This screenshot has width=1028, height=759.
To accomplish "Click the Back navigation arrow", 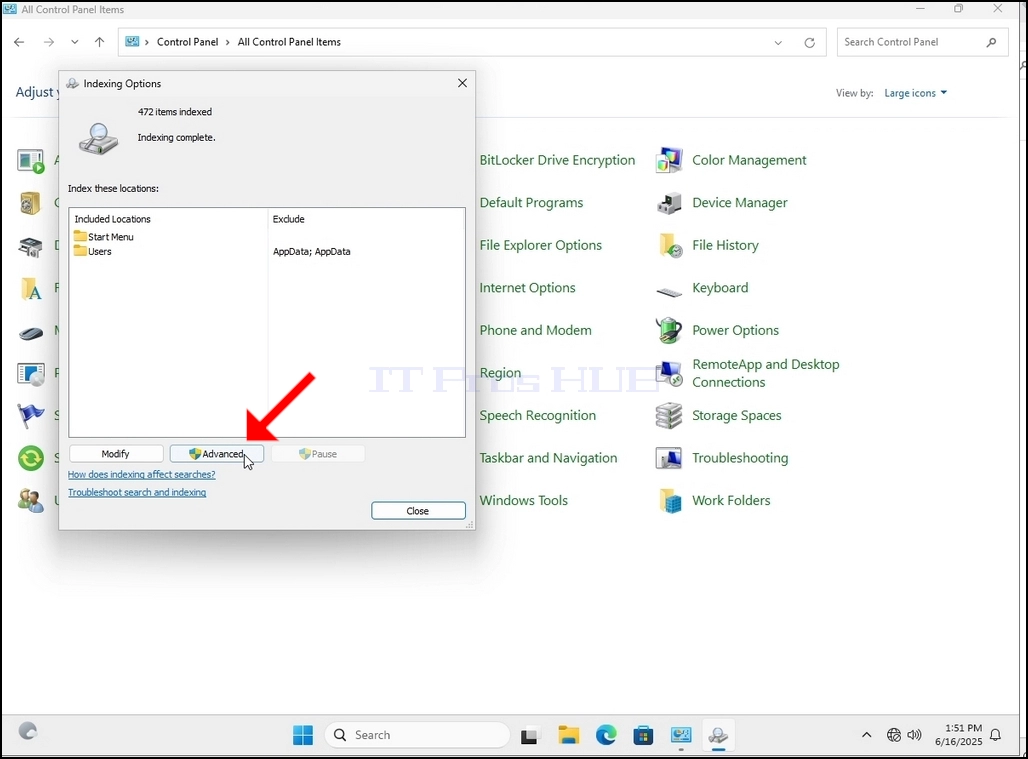I will point(19,42).
